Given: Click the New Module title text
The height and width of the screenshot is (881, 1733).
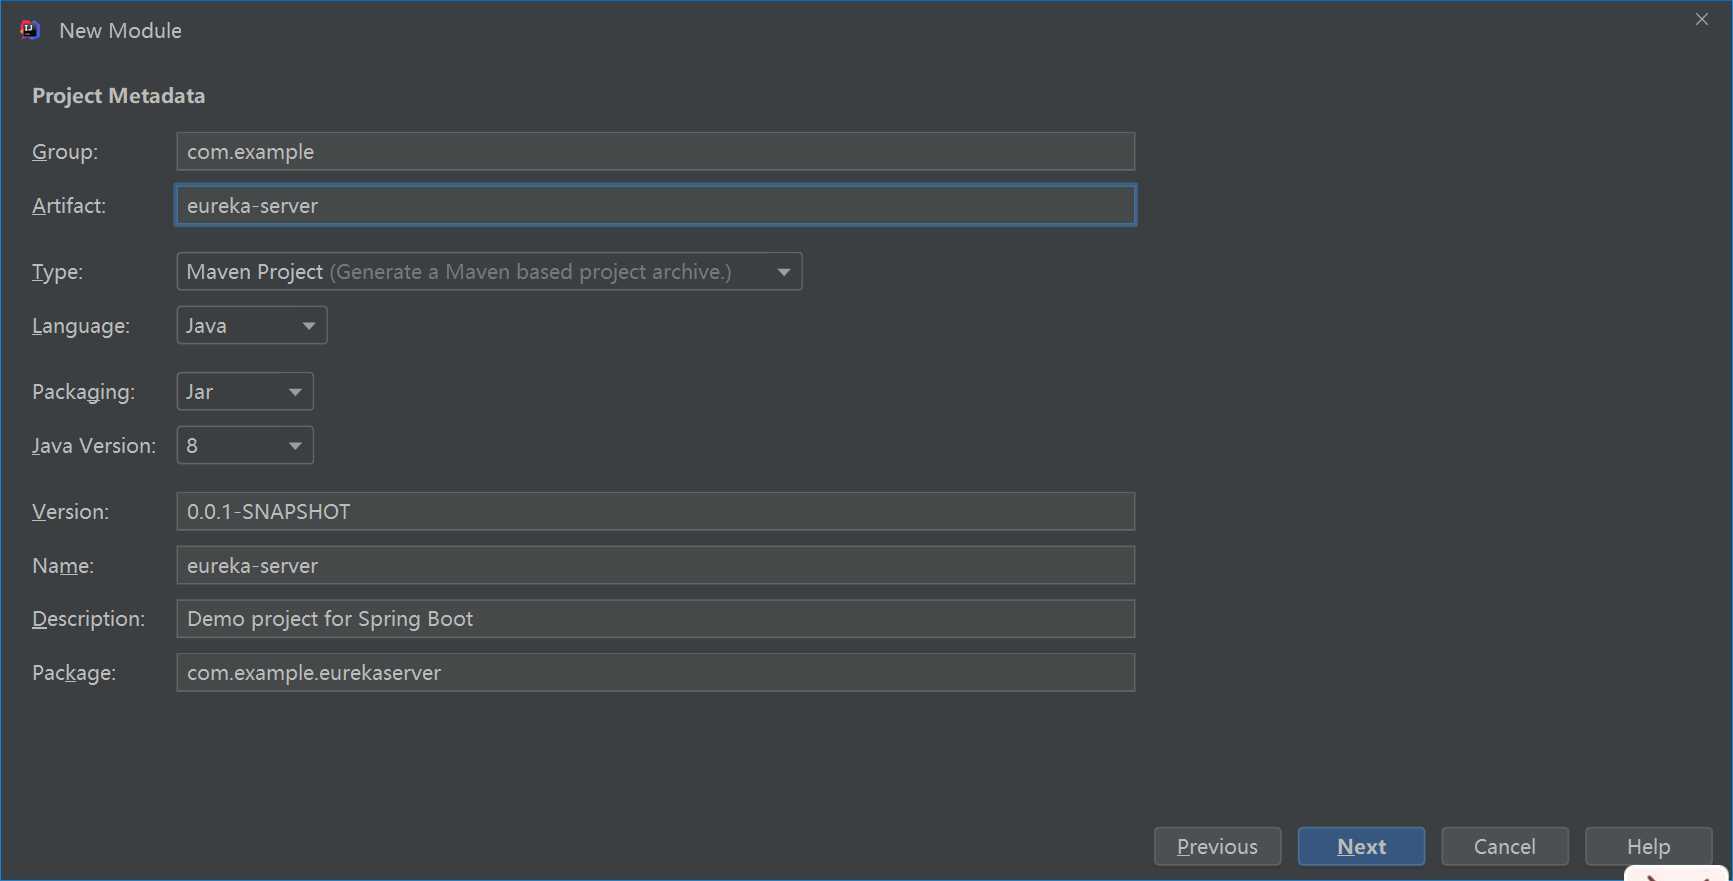Looking at the screenshot, I should (x=121, y=31).
